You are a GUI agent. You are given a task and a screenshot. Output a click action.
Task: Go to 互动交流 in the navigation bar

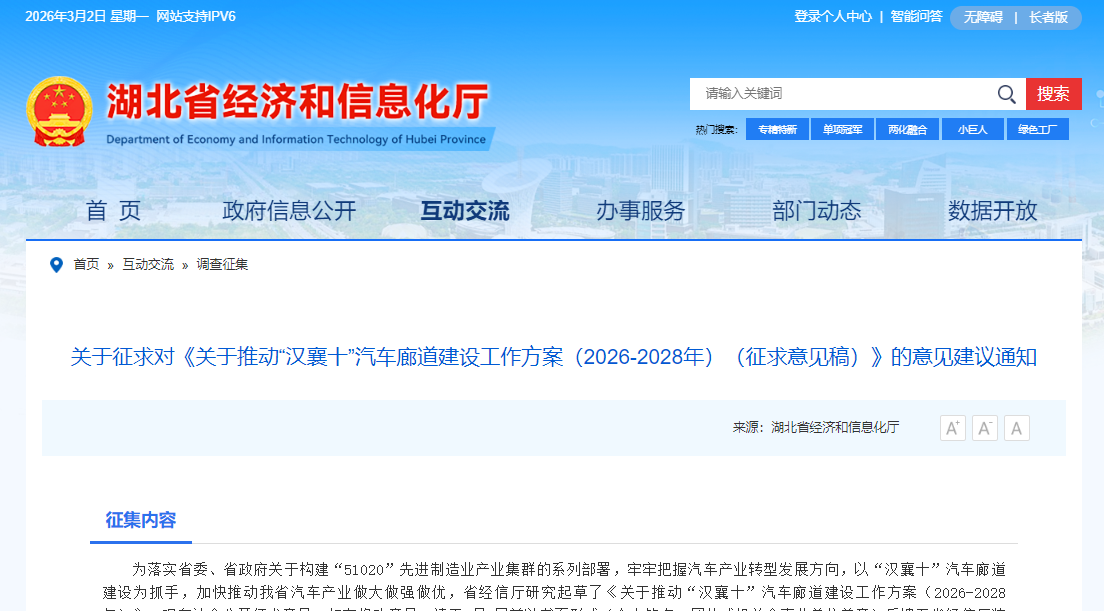coord(465,211)
